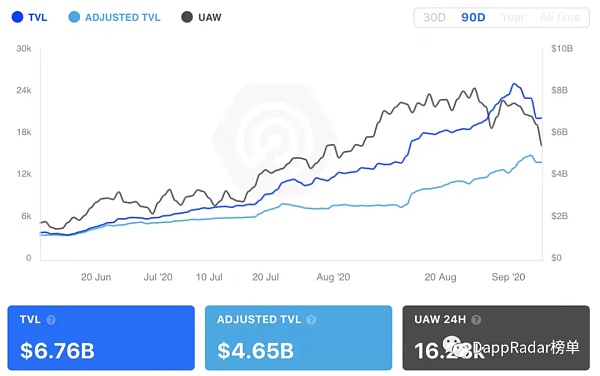The height and width of the screenshot is (376, 600).
Task: Click the TVL legend label text
Action: tap(38, 18)
